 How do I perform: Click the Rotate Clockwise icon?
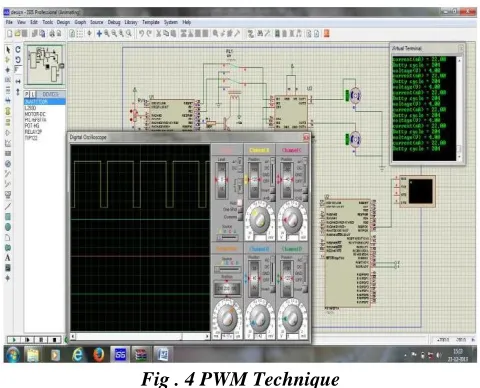point(18,50)
